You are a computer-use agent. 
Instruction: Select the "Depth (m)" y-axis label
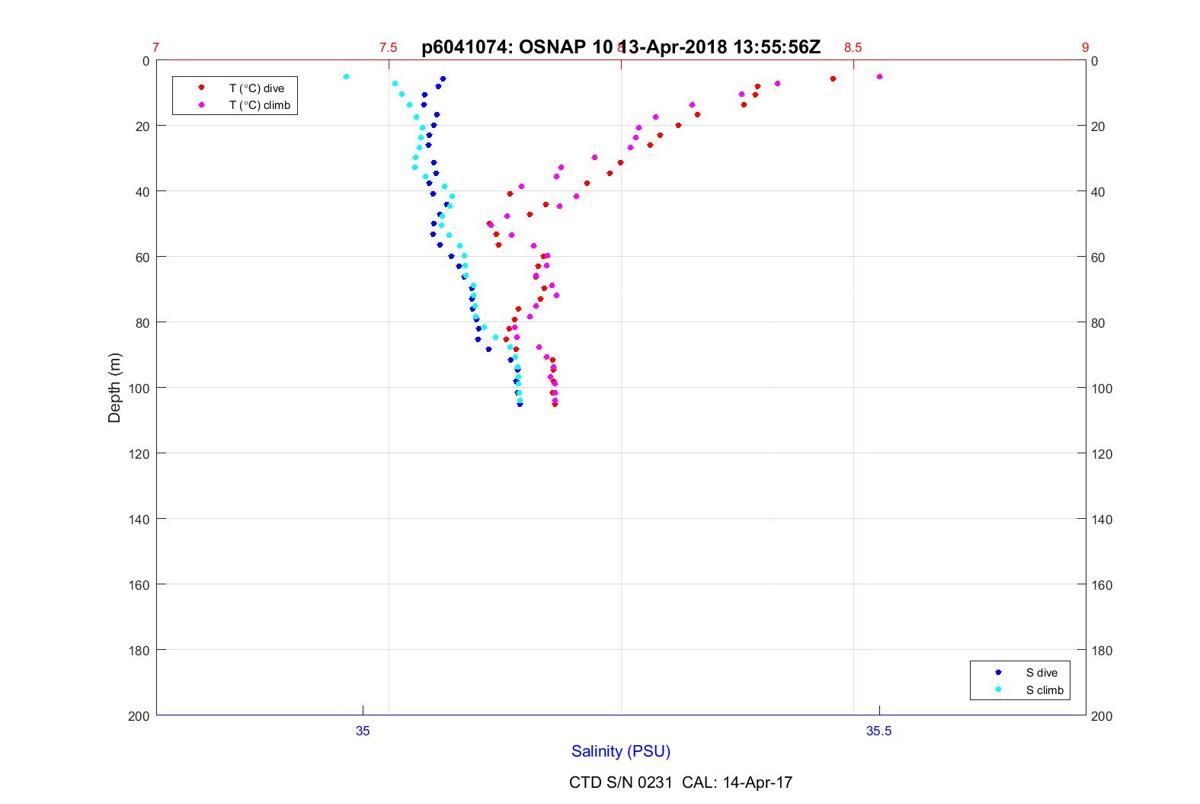[x=115, y=388]
